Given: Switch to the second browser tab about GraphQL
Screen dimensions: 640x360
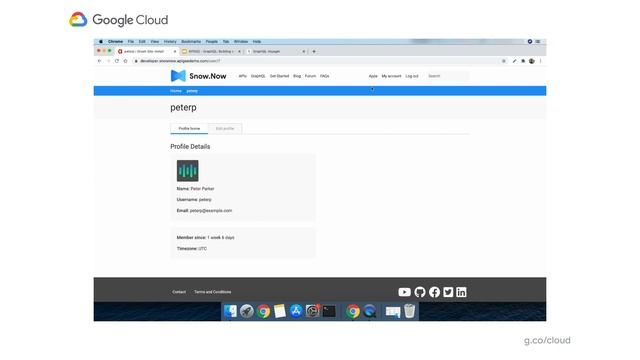Looking at the screenshot, I should click(x=211, y=51).
